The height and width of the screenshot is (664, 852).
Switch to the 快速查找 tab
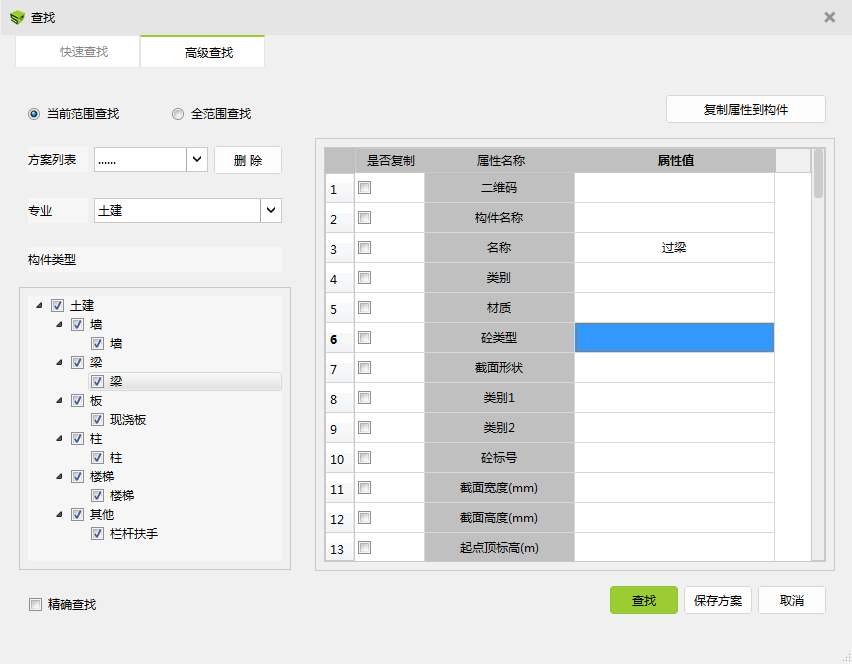tap(78, 52)
